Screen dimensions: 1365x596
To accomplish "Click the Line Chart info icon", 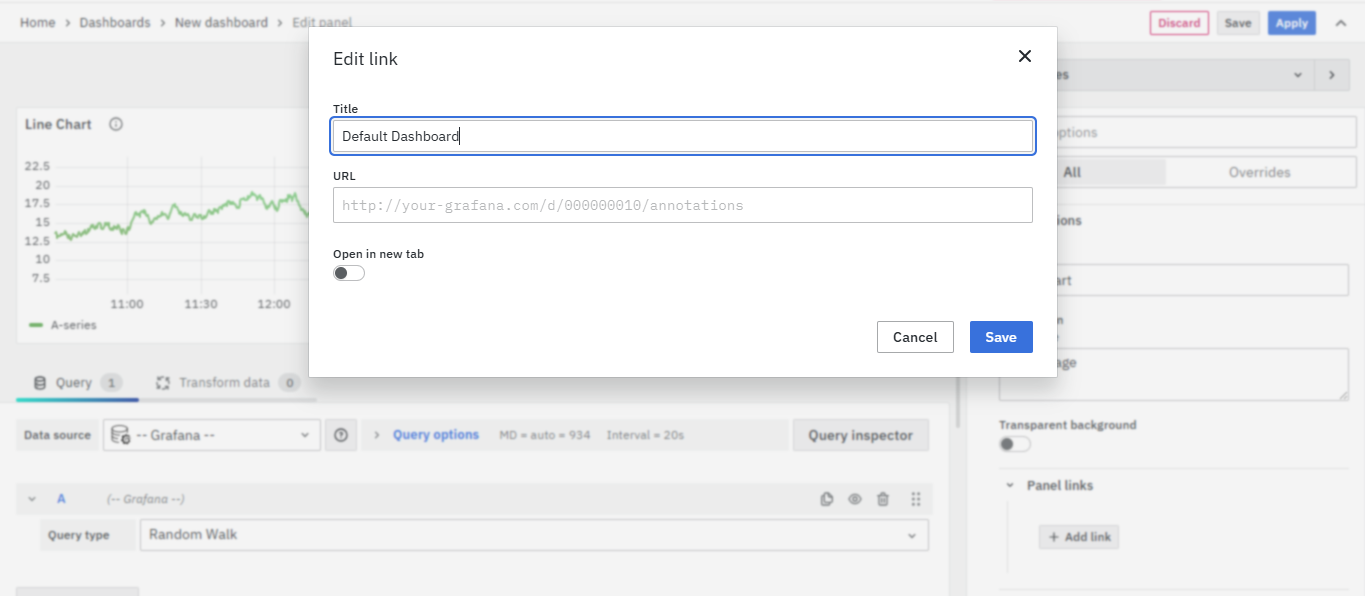I will (x=116, y=125).
